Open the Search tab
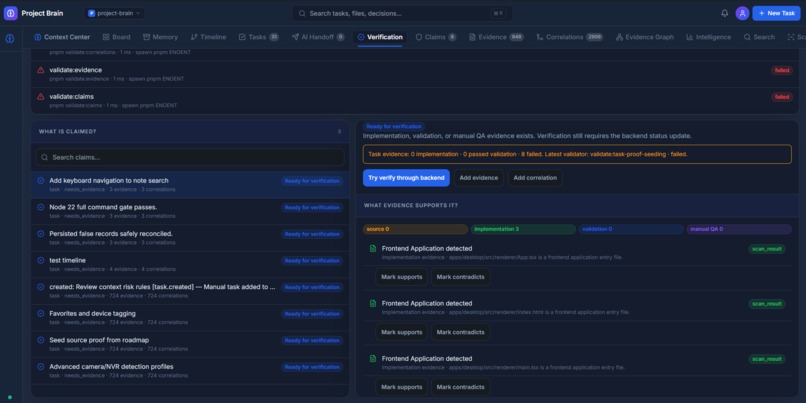Screen dimensions: 806x403 click(x=759, y=37)
